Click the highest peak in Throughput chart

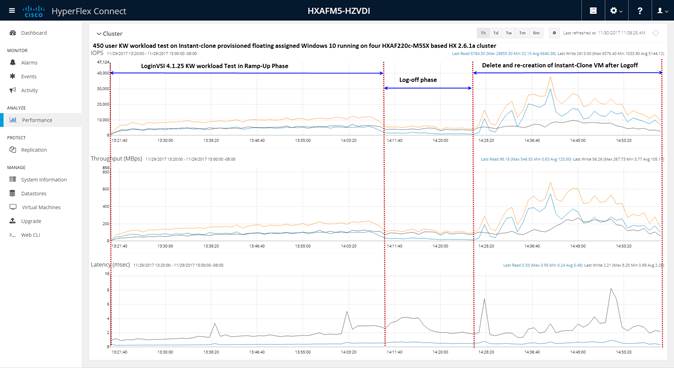(550, 183)
